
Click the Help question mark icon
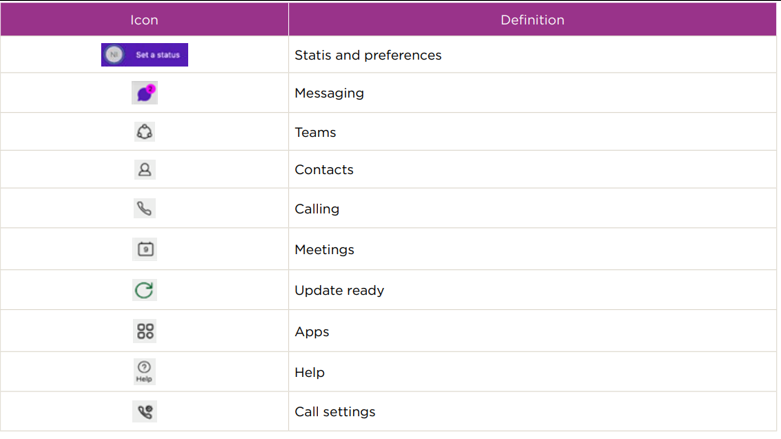coord(144,371)
